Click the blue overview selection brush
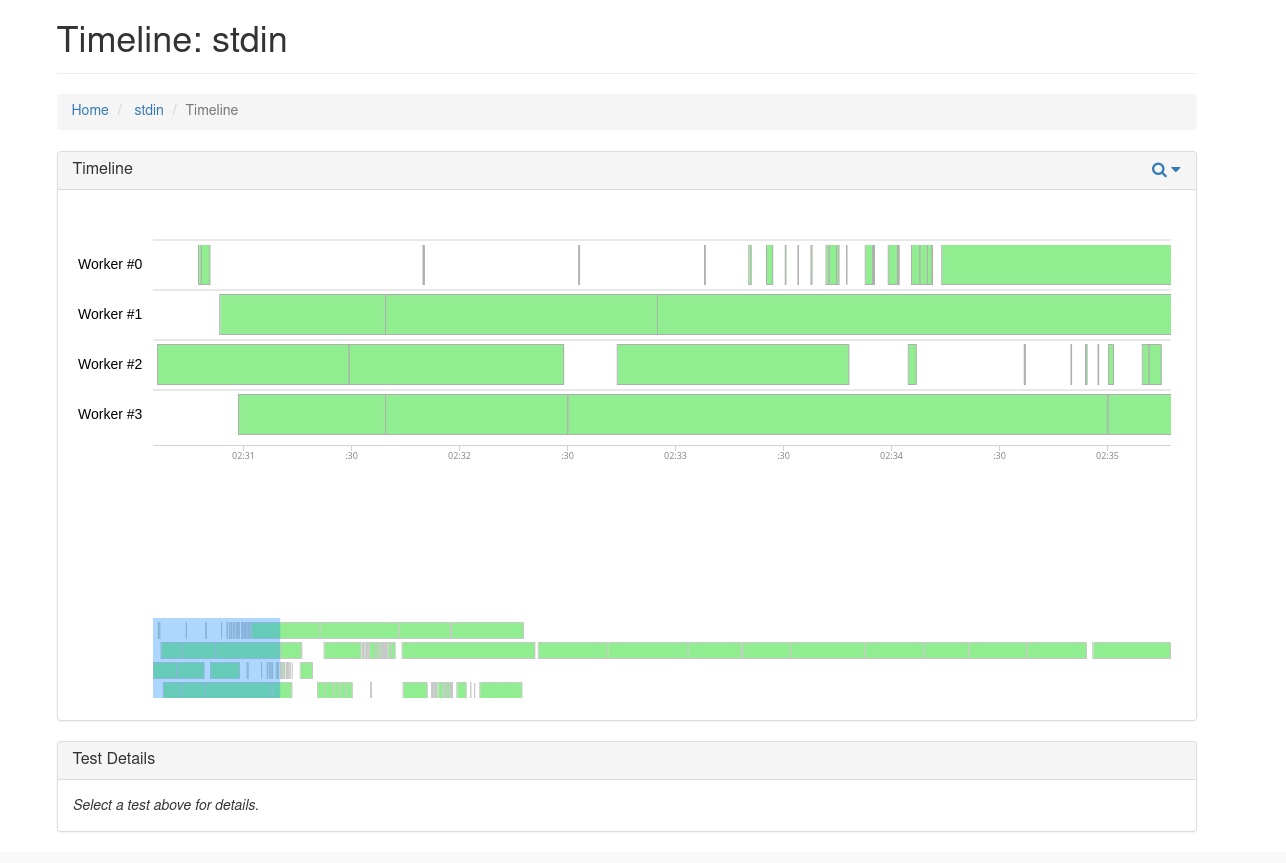The image size is (1286, 863). tap(216, 658)
